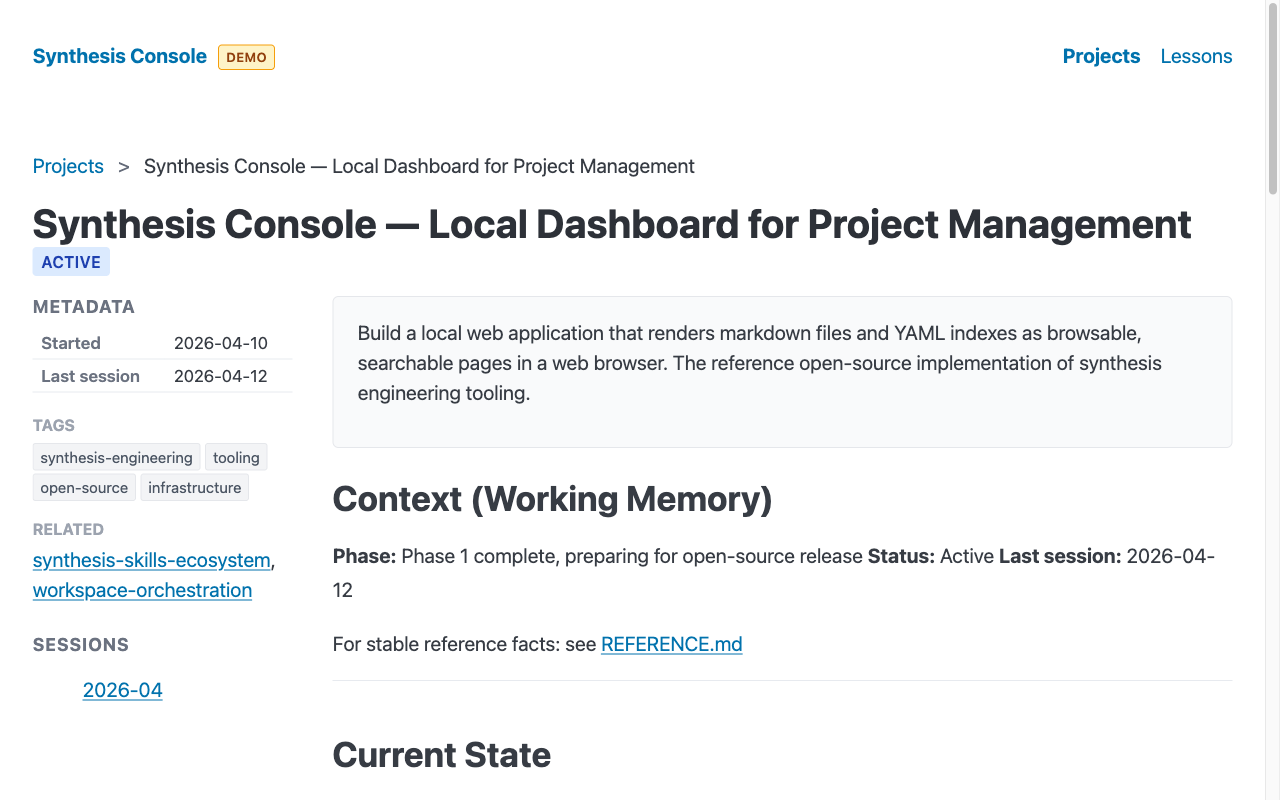Click the Synthesis Console home title
The width and height of the screenshot is (1280, 800).
(x=119, y=56)
